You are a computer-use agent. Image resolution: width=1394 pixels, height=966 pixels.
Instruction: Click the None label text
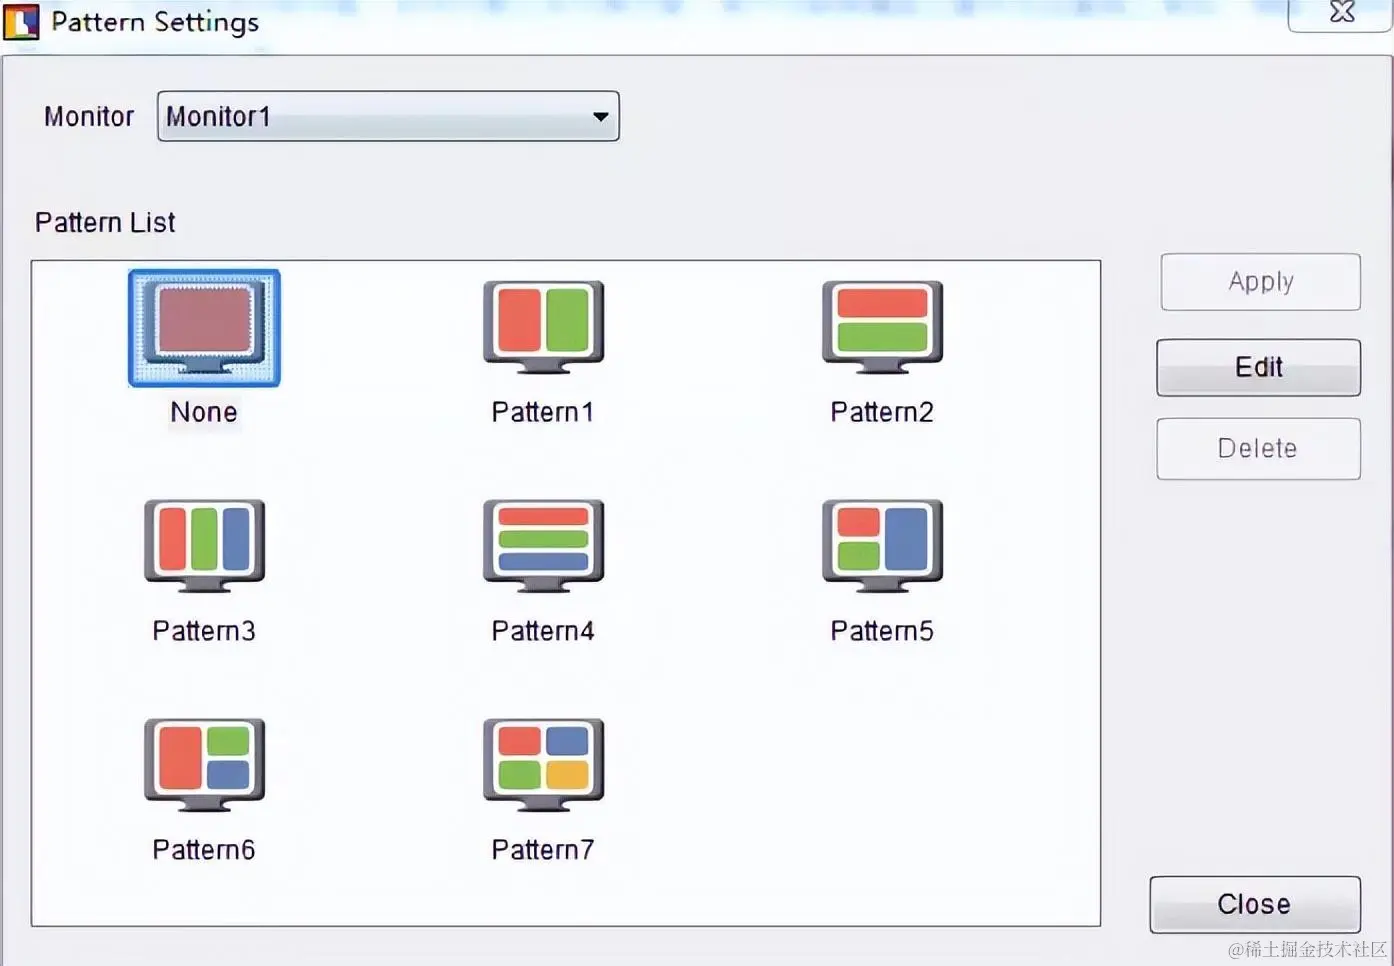(x=204, y=412)
